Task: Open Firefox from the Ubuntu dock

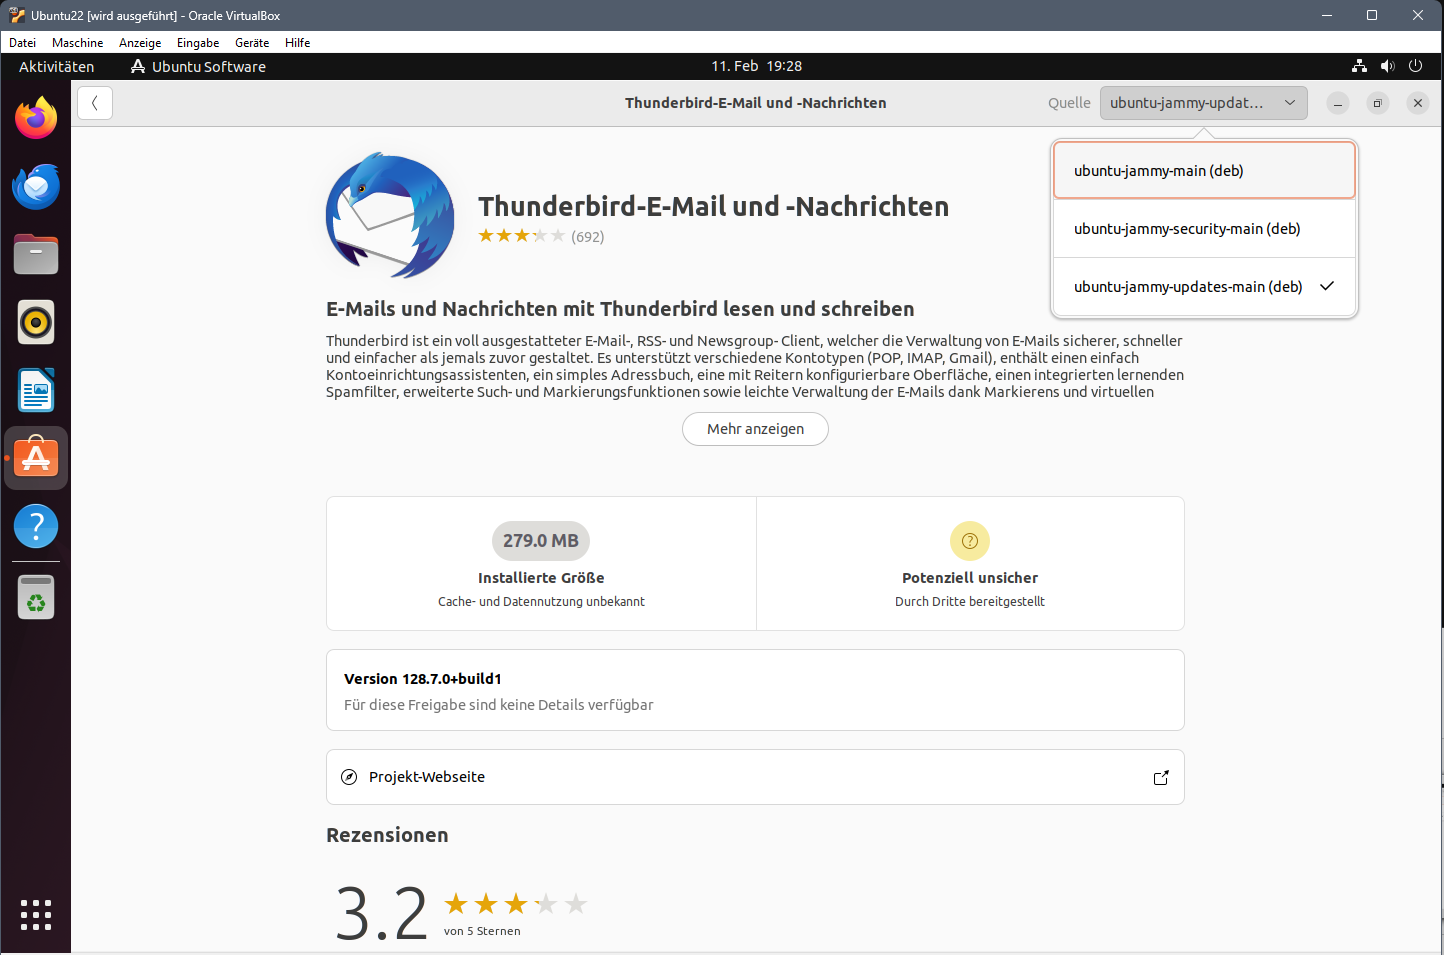Action: [x=36, y=118]
